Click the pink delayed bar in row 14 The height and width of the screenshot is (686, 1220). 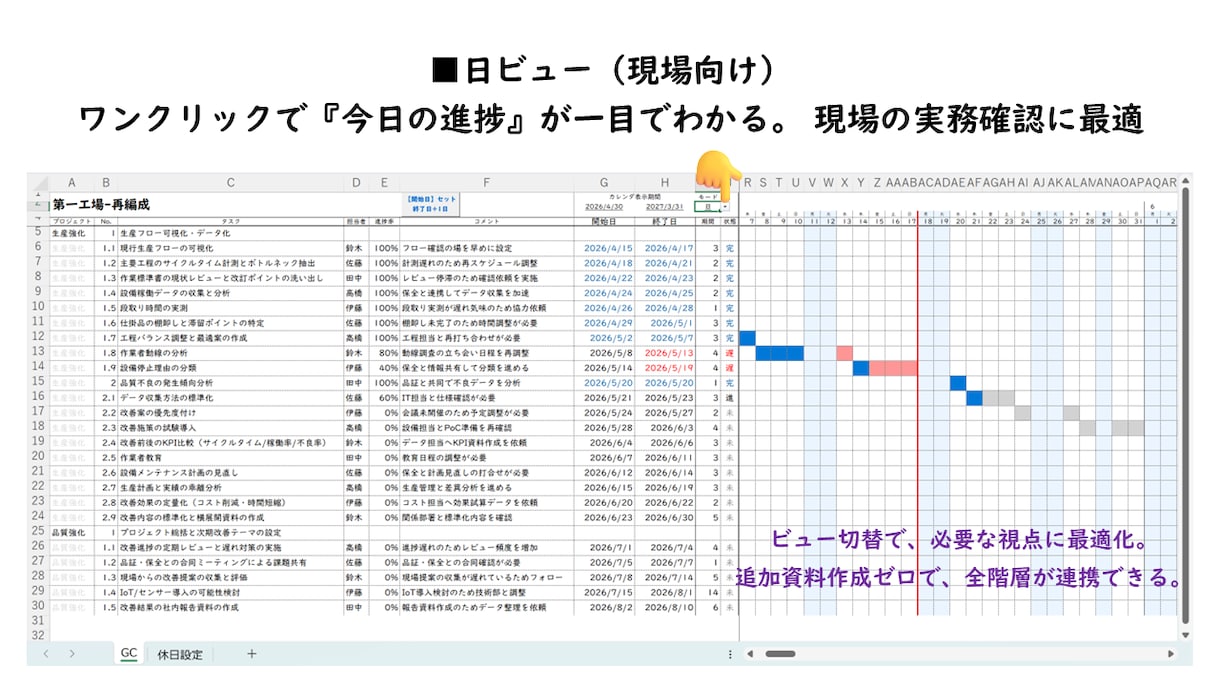[x=893, y=367]
